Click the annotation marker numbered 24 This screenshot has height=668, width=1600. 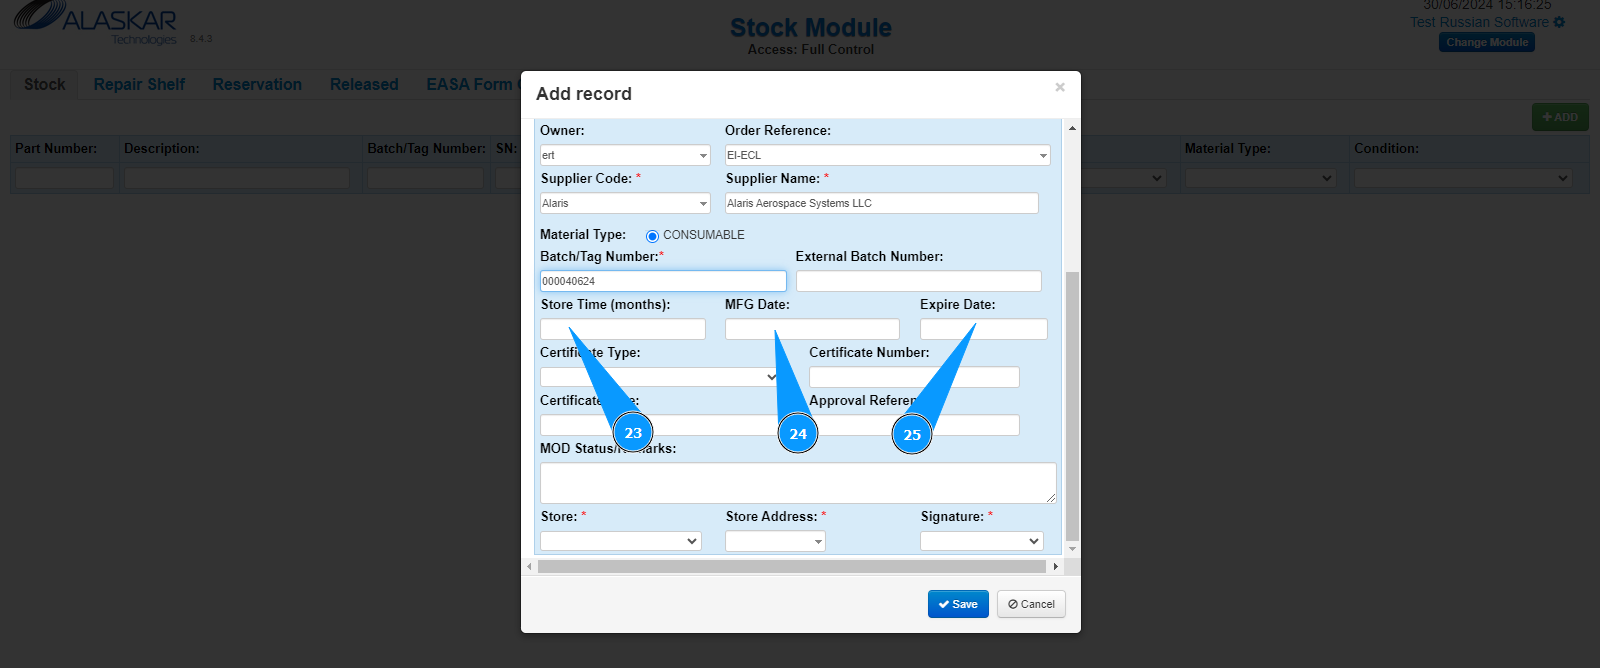[x=798, y=434]
